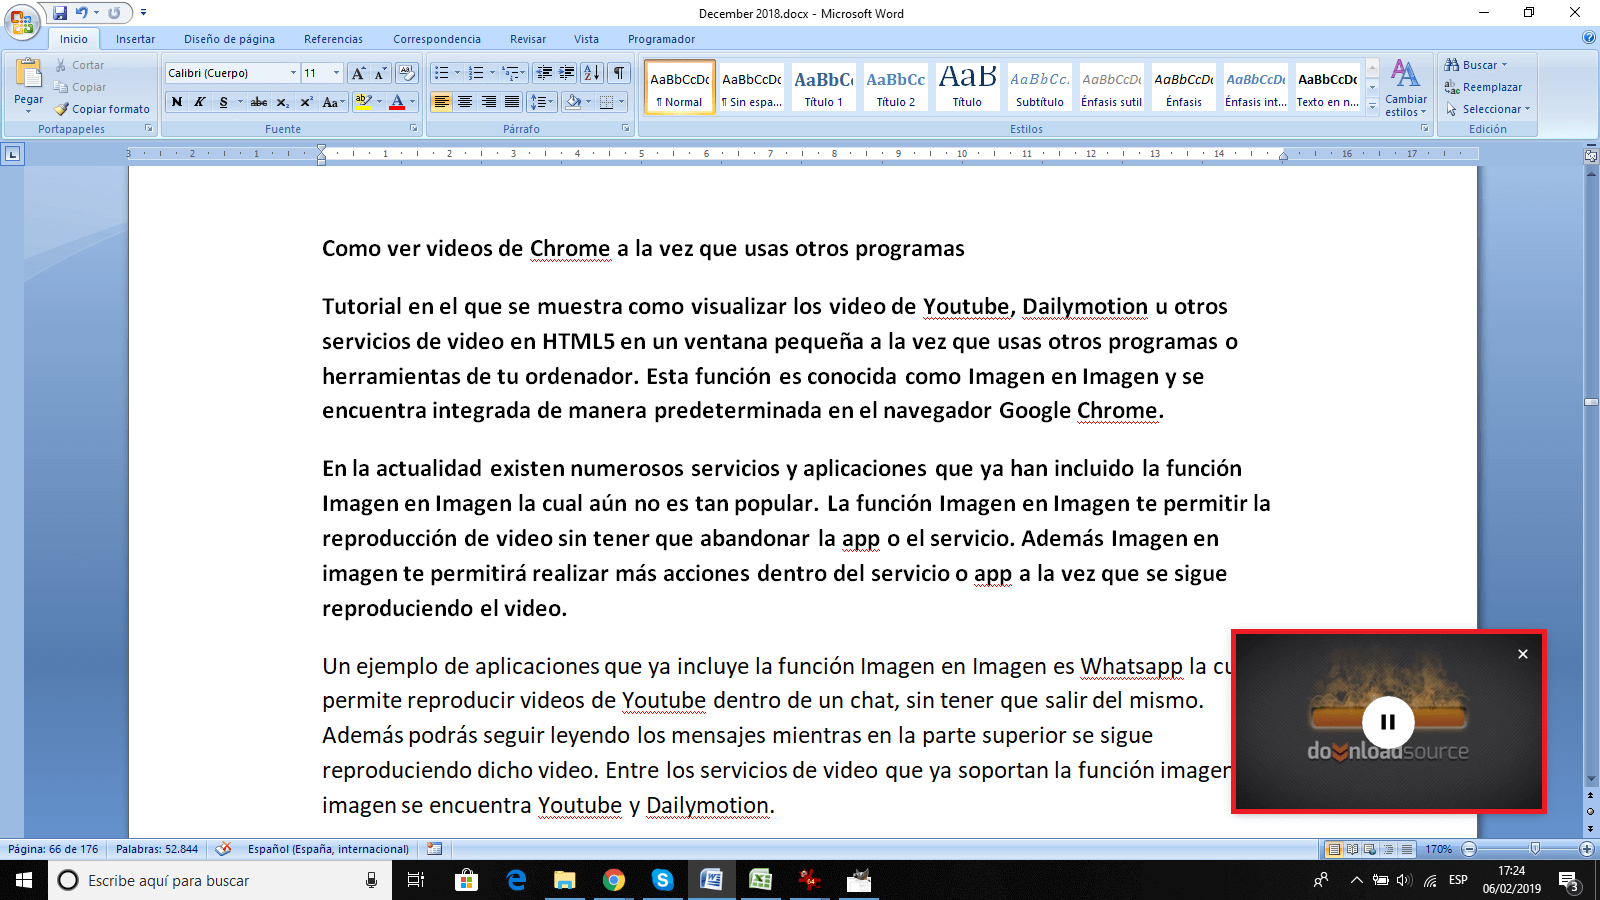This screenshot has width=1600, height=900.
Task: Center align text
Action: 465,102
